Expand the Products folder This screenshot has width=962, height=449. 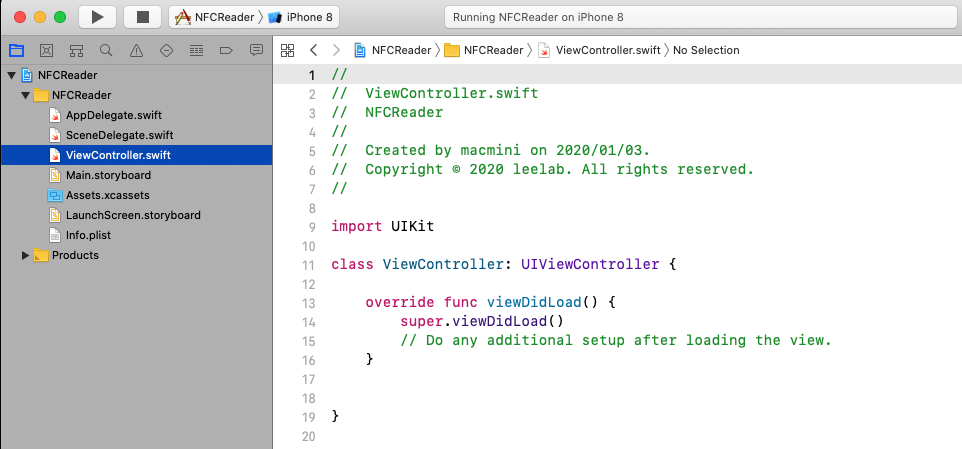26,255
